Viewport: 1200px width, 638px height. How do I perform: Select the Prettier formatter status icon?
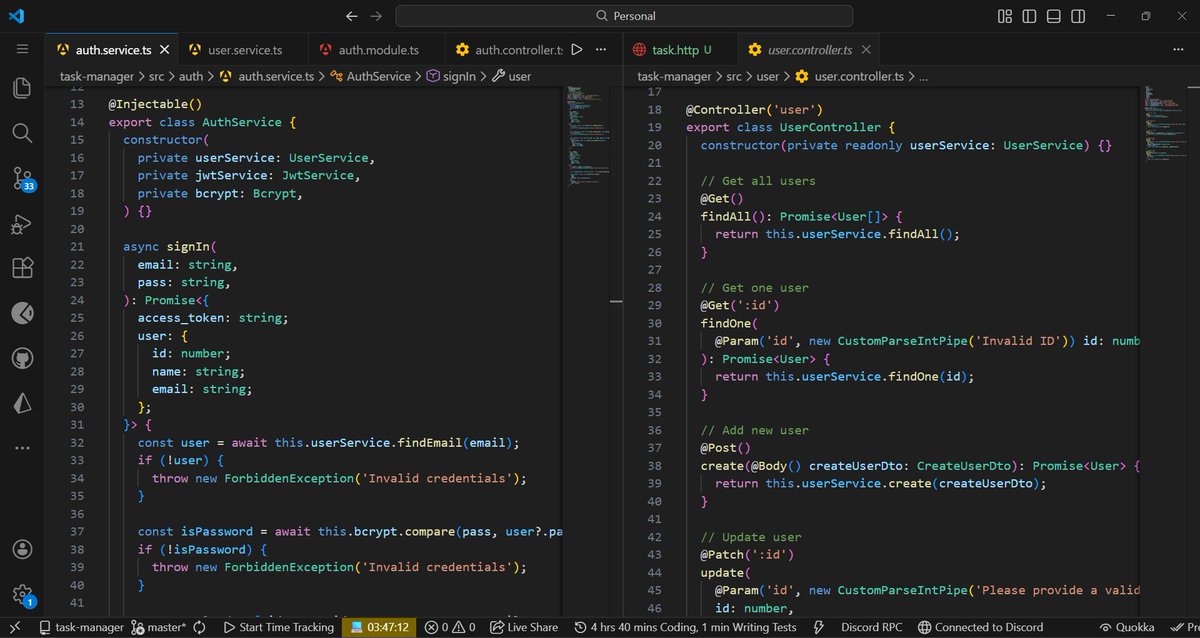(1184, 627)
